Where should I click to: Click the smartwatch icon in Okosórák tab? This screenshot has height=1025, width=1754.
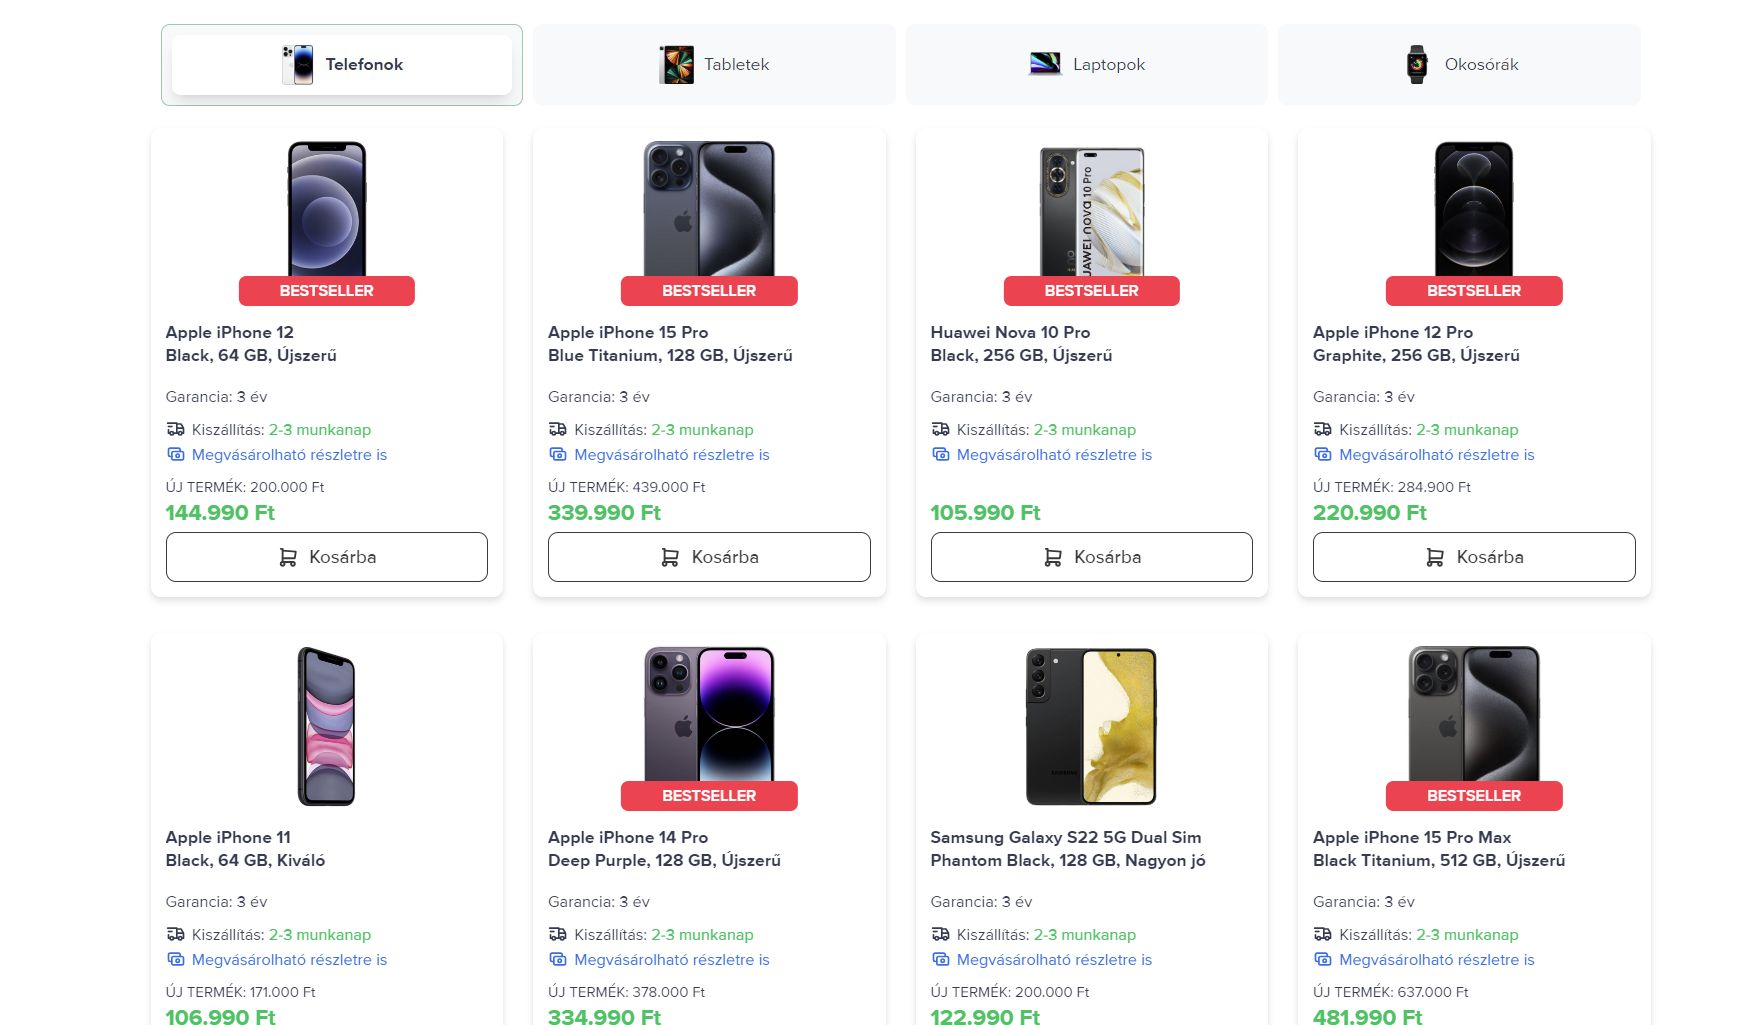1417,65
